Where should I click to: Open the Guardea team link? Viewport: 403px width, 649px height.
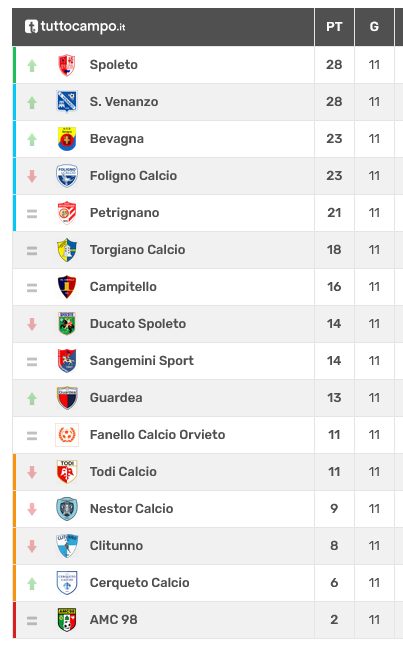click(x=116, y=398)
